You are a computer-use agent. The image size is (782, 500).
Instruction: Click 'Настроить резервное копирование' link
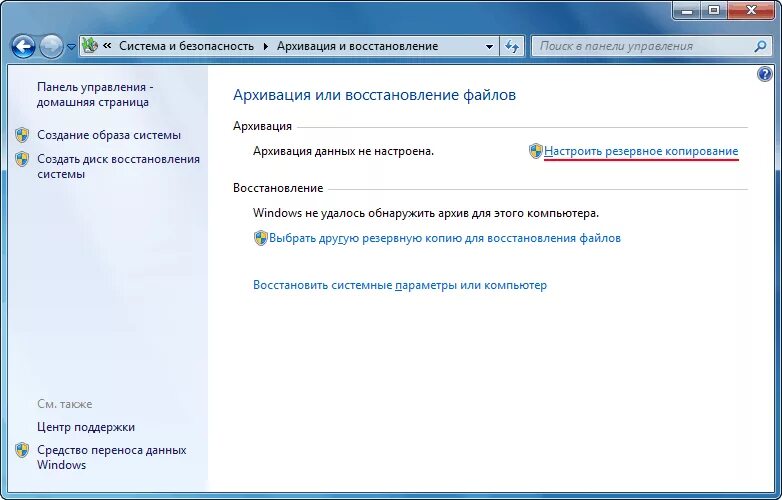tap(641, 151)
